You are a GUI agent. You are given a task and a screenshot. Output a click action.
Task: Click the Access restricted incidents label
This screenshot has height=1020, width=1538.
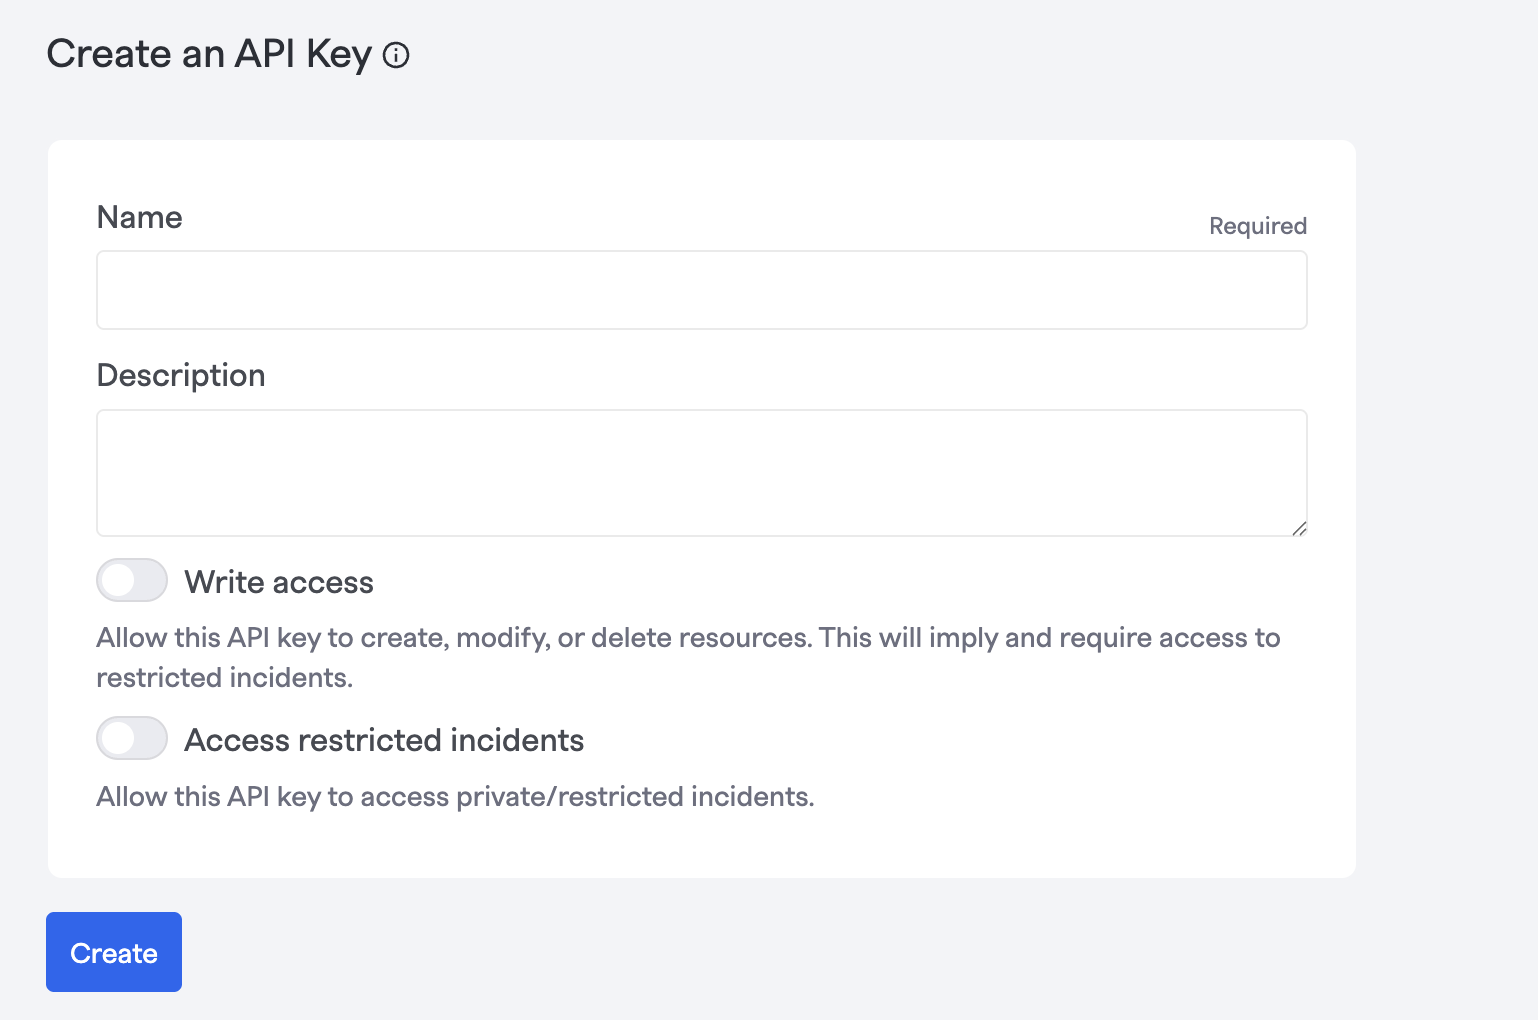pyautogui.click(x=384, y=740)
